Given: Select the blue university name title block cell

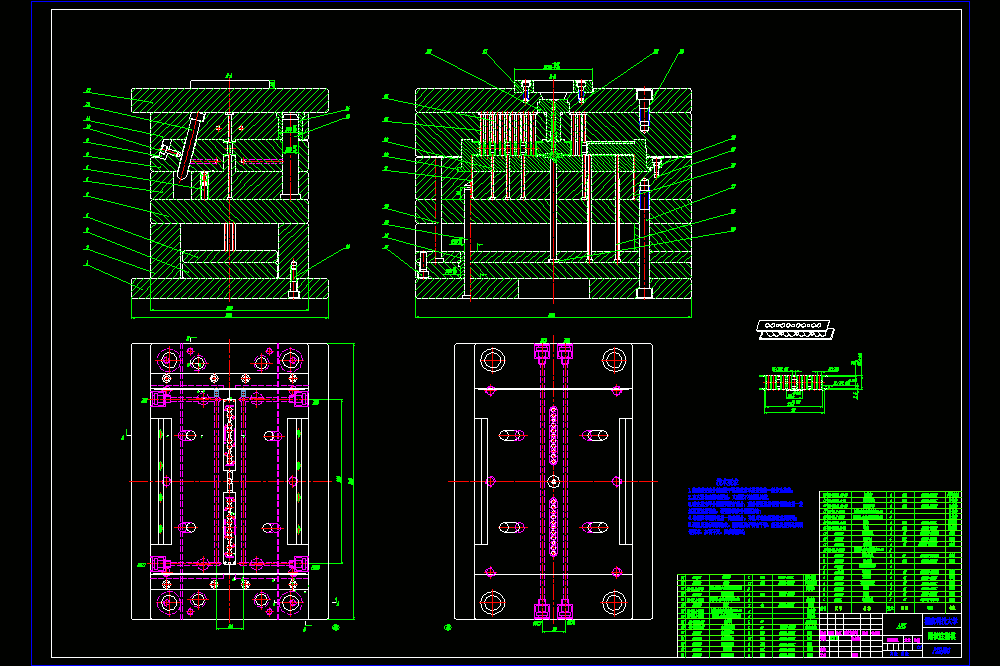Looking at the screenshot, I should [941, 621].
